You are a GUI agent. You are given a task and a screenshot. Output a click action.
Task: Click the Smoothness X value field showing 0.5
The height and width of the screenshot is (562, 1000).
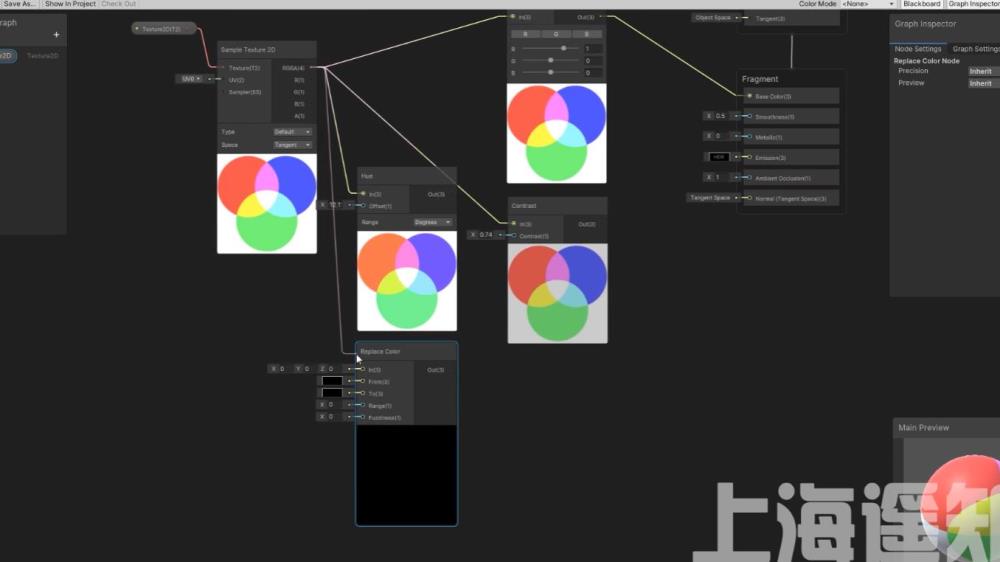722,116
